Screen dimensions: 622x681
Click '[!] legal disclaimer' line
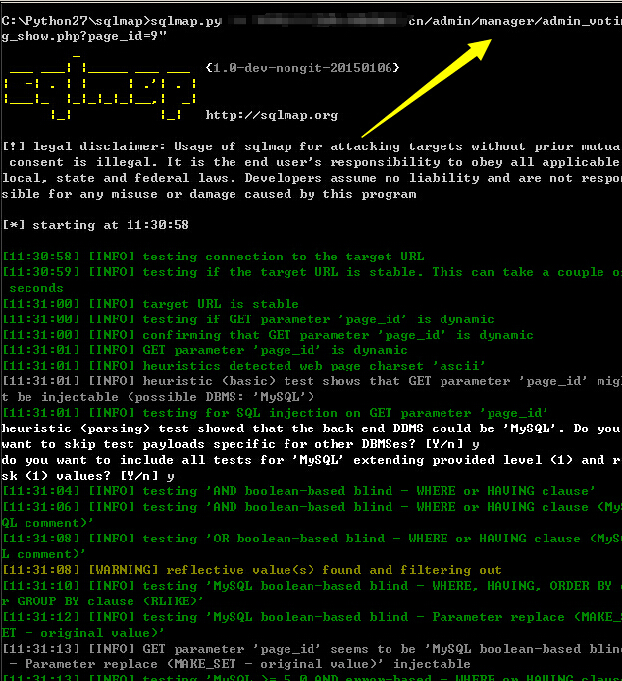[311, 146]
